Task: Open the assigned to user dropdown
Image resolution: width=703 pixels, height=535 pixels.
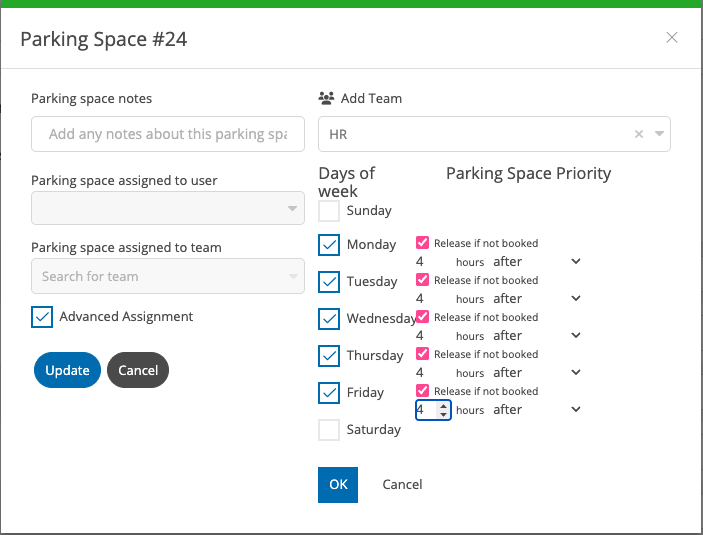Action: point(168,208)
